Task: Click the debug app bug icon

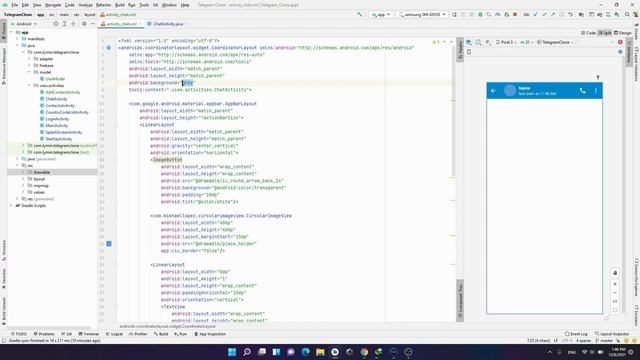Action: point(480,14)
